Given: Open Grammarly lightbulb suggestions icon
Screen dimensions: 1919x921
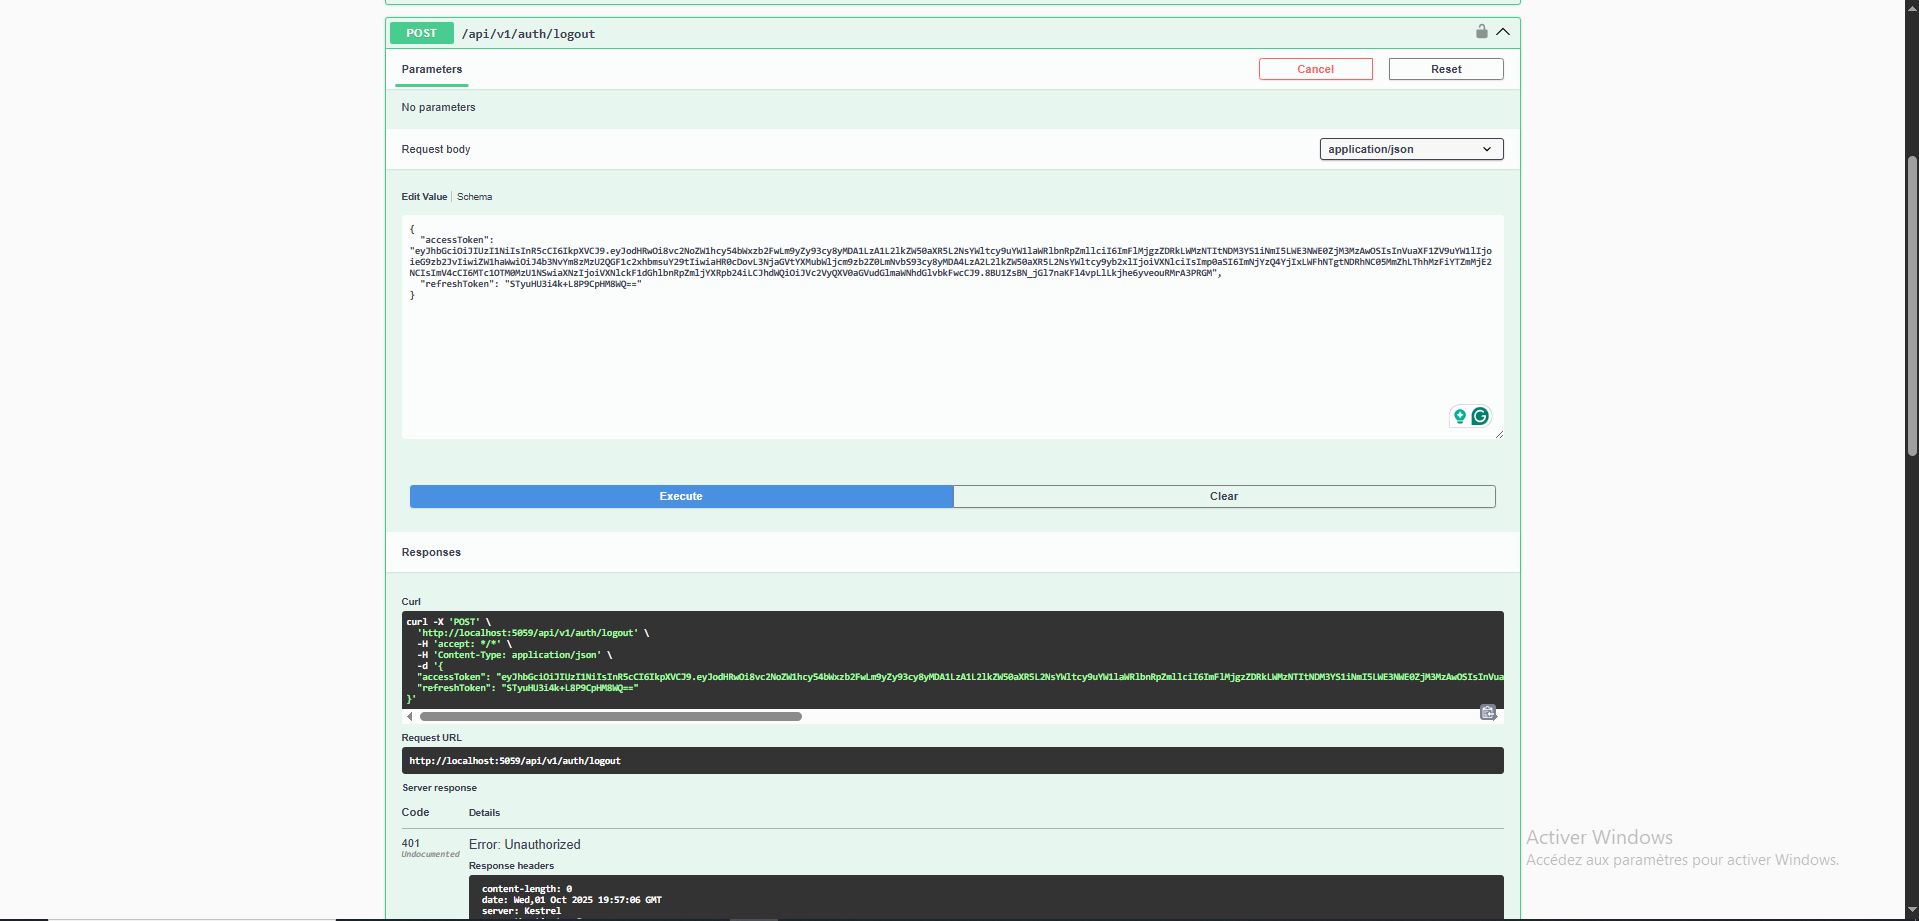Looking at the screenshot, I should [1460, 416].
